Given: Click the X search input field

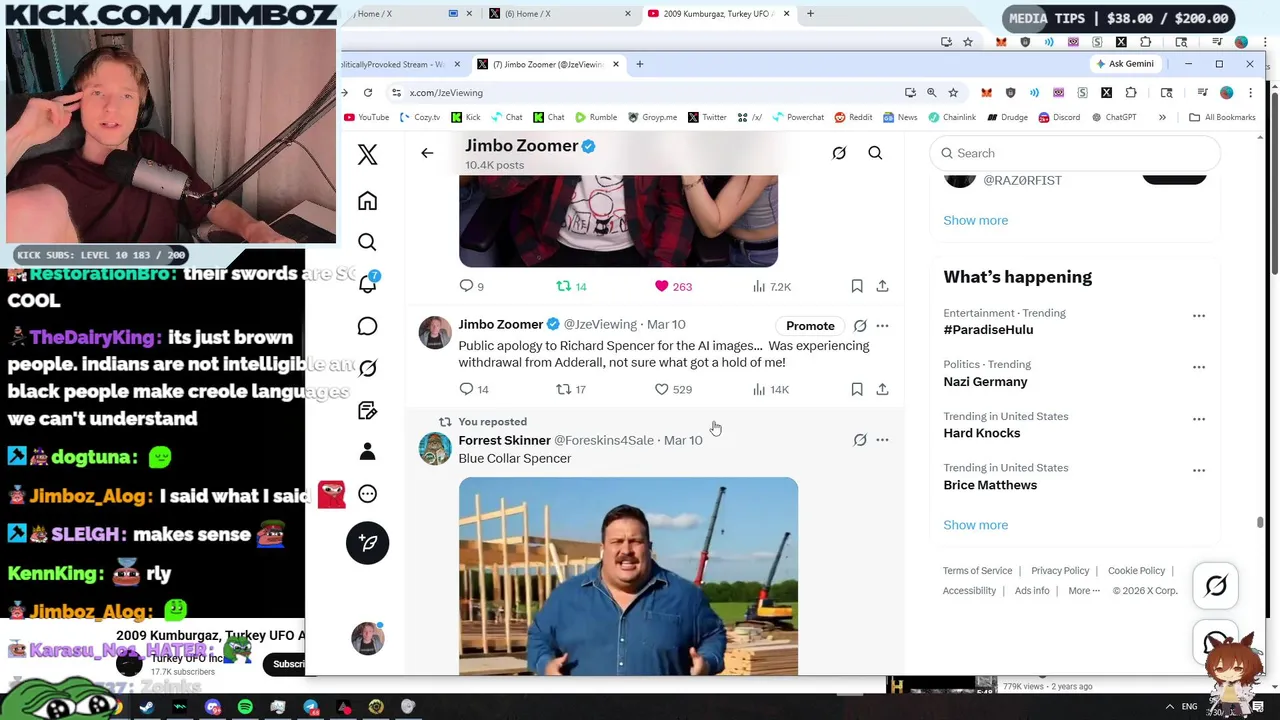Looking at the screenshot, I should (1075, 153).
